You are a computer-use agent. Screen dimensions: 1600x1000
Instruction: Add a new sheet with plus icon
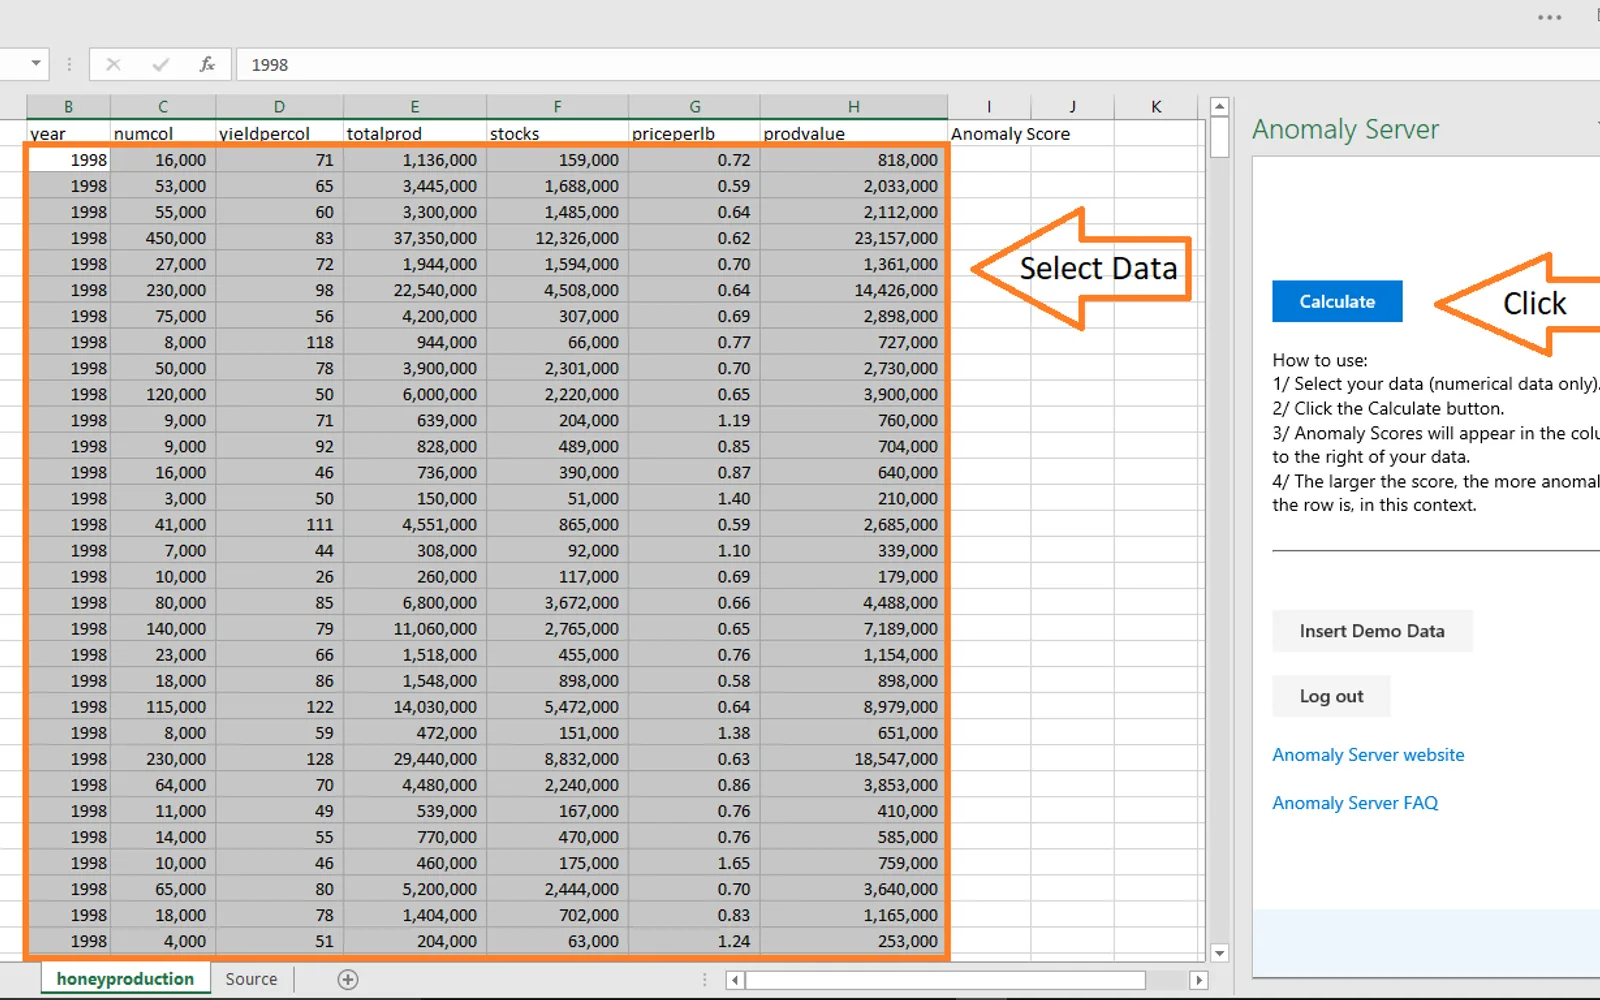[x=348, y=980]
